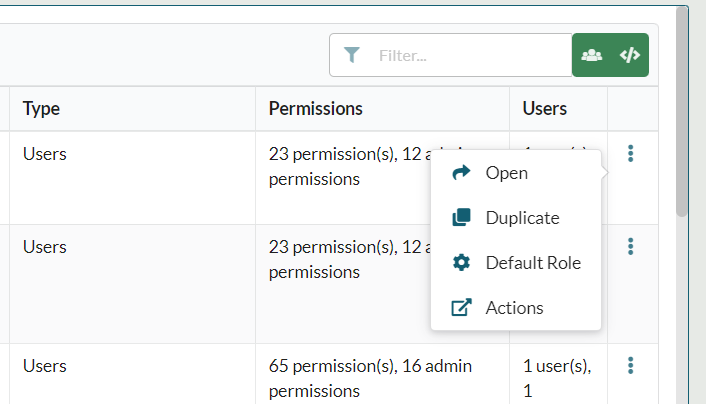Click the Users column header
The height and width of the screenshot is (404, 706).
544,108
